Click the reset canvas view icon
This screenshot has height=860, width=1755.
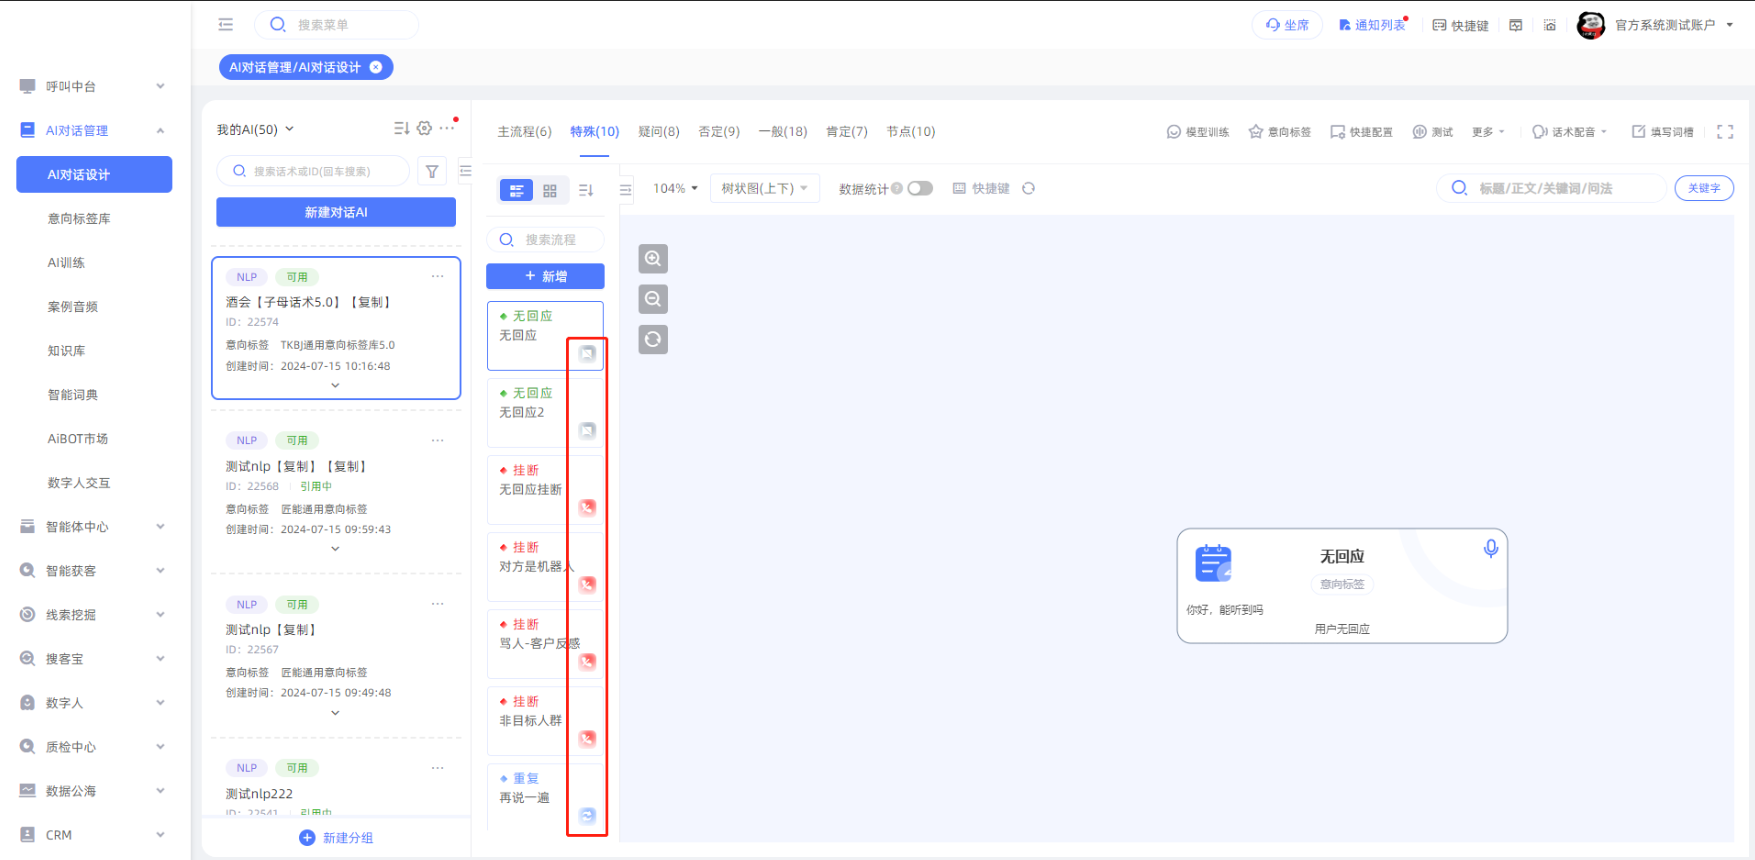(653, 340)
